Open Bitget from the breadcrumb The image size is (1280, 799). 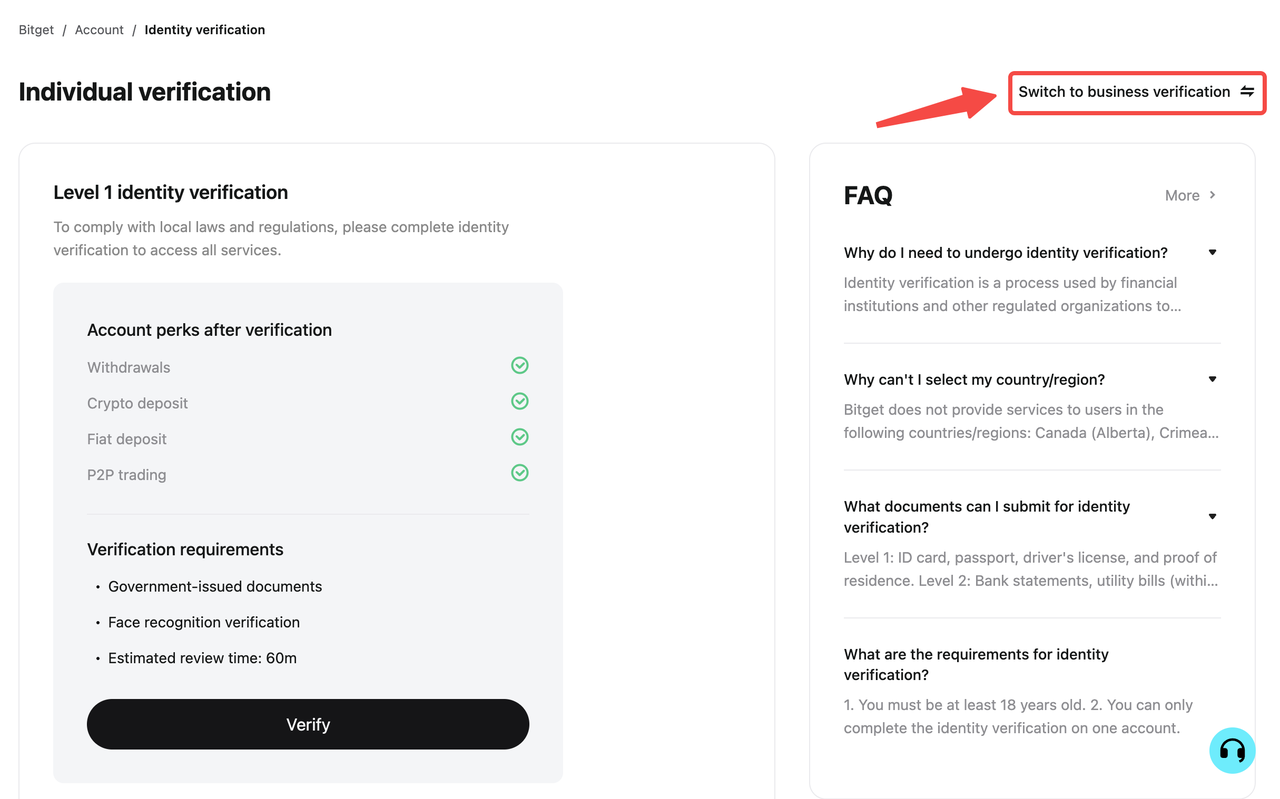36,29
